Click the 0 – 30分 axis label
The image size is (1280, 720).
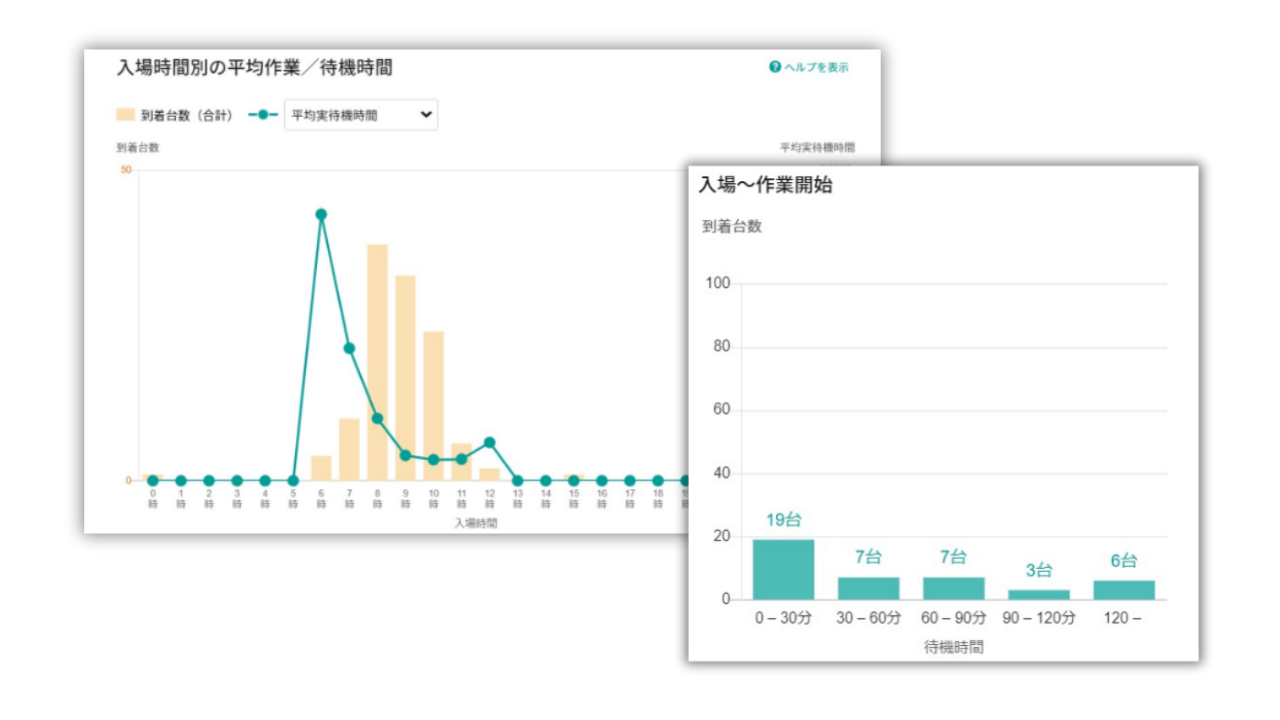[x=783, y=618]
